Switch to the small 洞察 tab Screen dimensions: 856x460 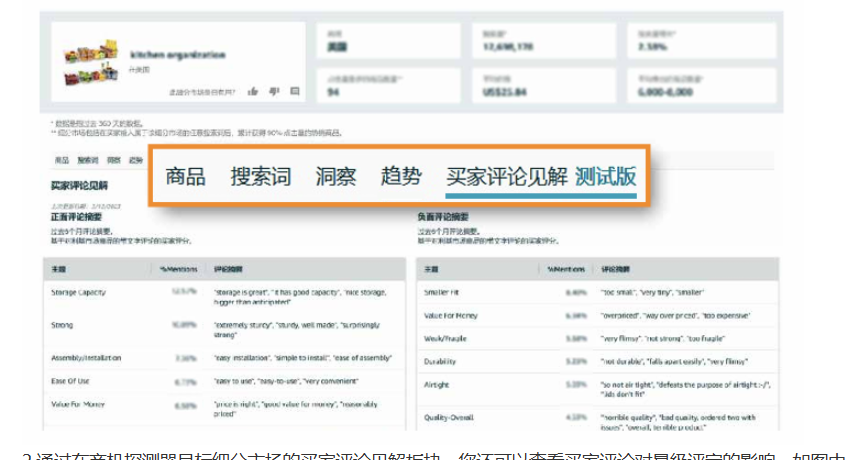coord(114,160)
